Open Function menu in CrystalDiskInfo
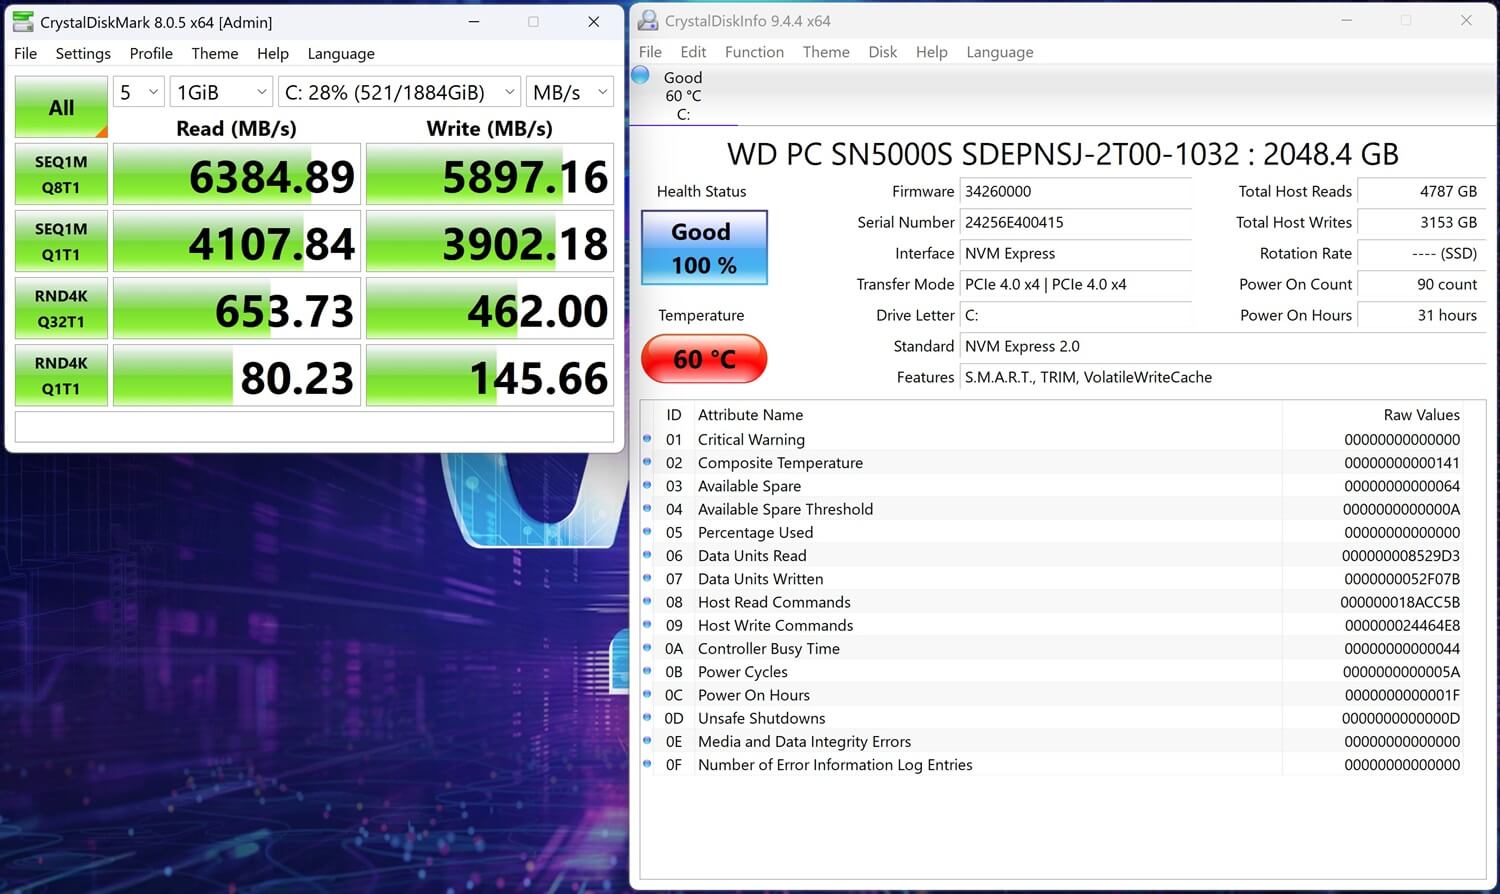This screenshot has height=894, width=1500. click(x=754, y=52)
